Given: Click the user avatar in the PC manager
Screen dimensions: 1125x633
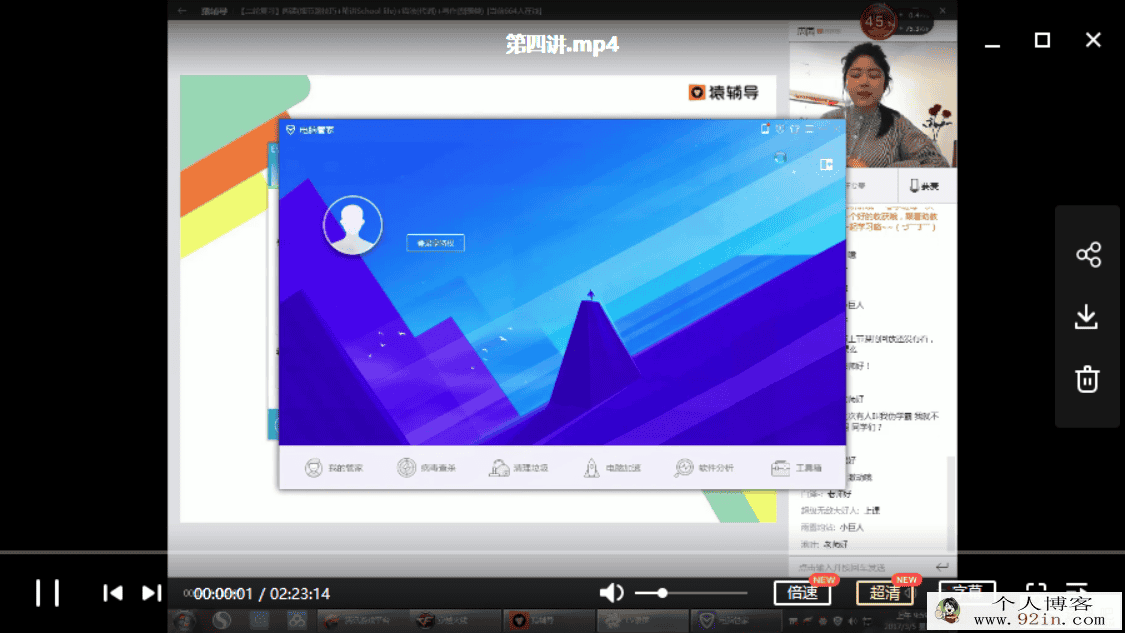Looking at the screenshot, I should [352, 225].
